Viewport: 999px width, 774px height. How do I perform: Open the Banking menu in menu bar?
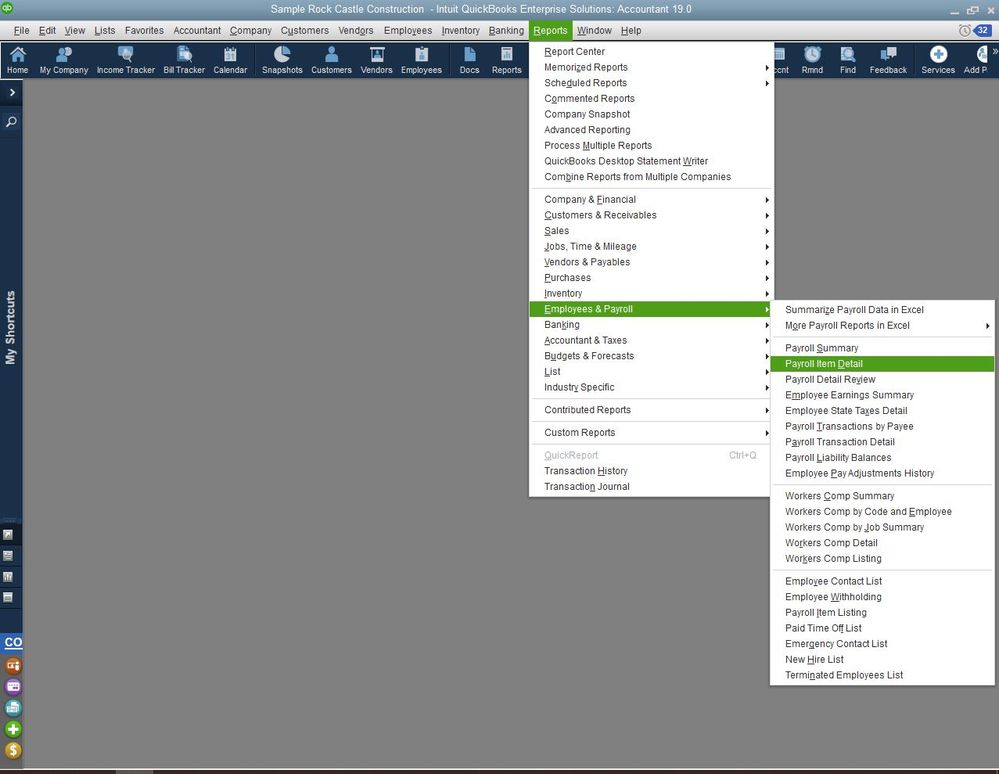[507, 31]
